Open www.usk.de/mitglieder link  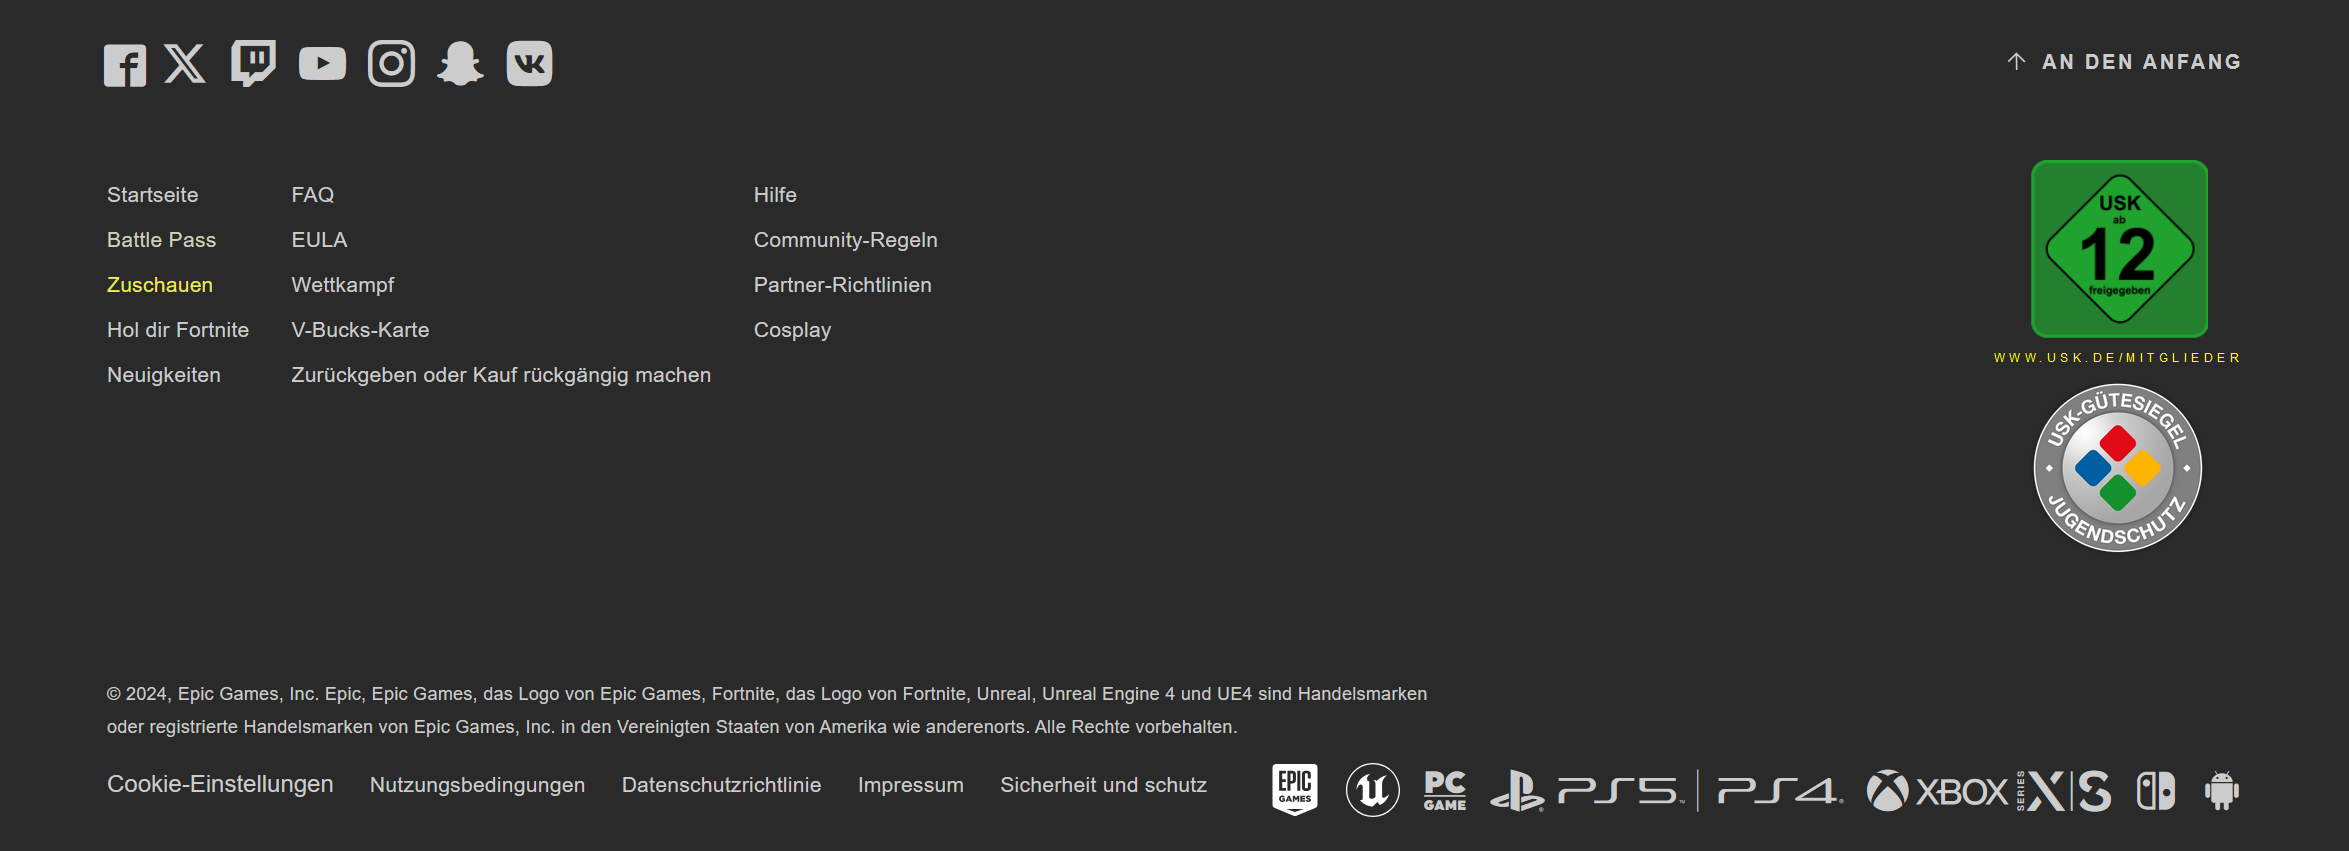click(x=2117, y=358)
